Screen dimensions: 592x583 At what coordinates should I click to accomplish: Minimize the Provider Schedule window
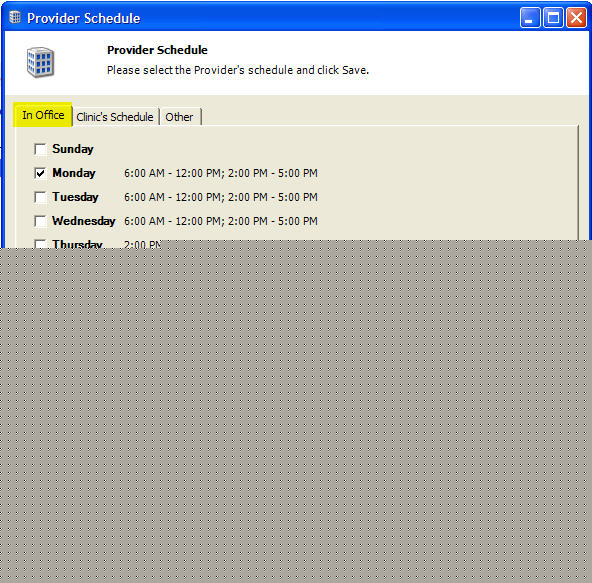[530, 17]
